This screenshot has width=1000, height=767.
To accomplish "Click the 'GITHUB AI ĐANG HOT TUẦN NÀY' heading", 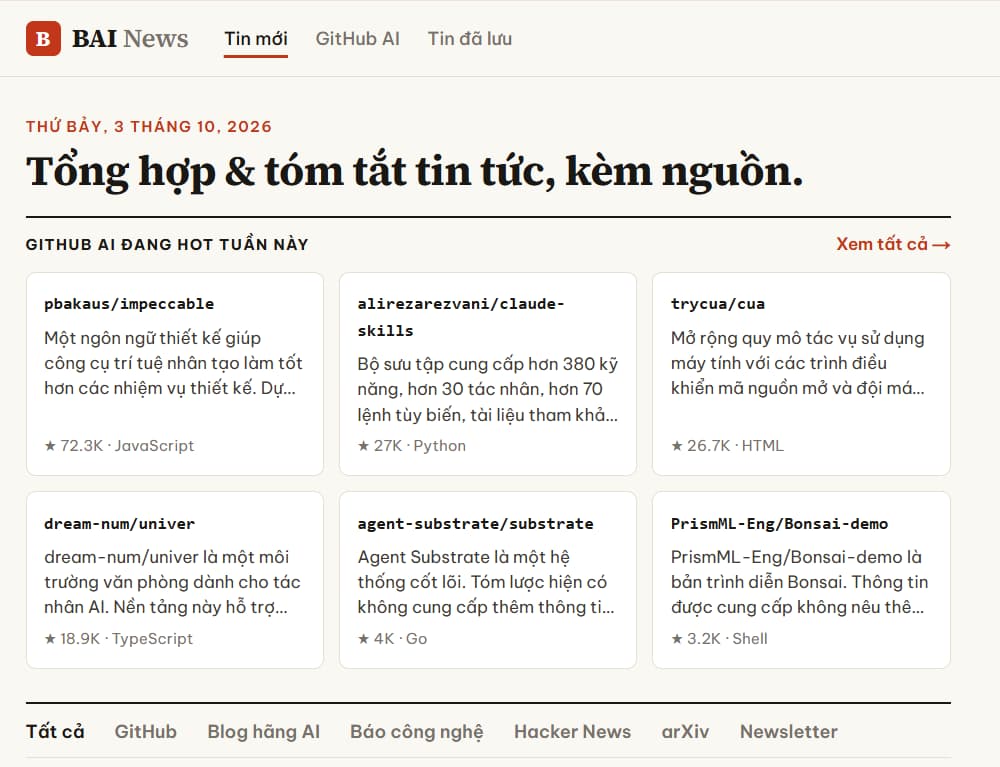I will click(x=167, y=244).
